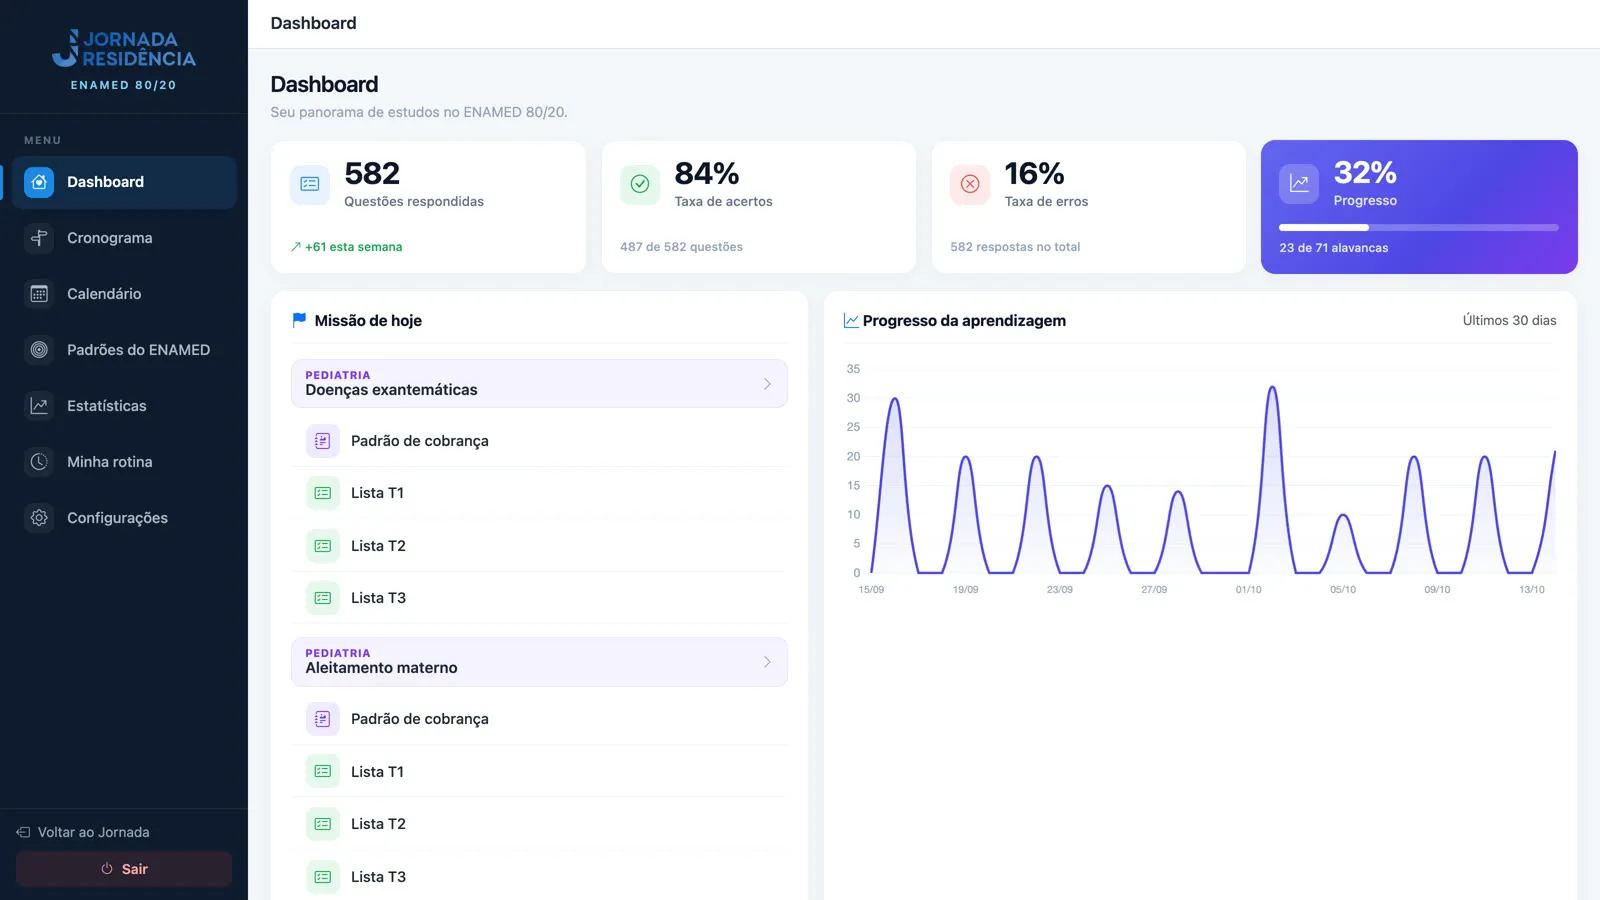The image size is (1600, 900).
Task: Open Lista T3 under Aleitamento materno
Action: coord(539,877)
